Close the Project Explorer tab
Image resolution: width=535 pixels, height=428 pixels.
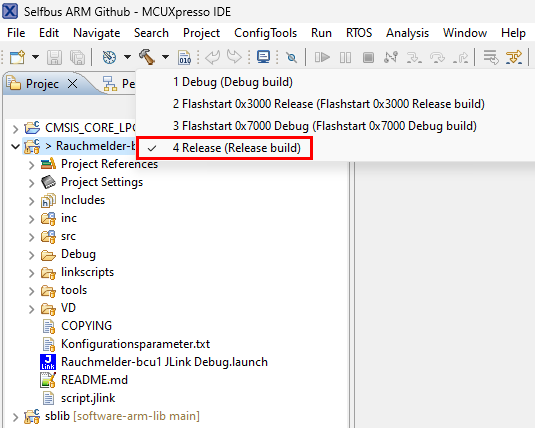tap(72, 84)
